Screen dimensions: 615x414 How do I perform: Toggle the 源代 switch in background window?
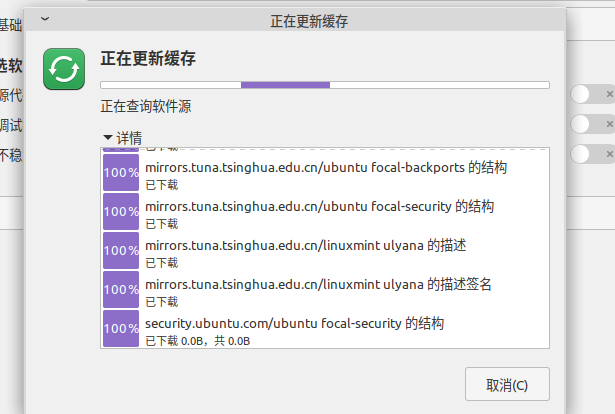click(x=592, y=94)
